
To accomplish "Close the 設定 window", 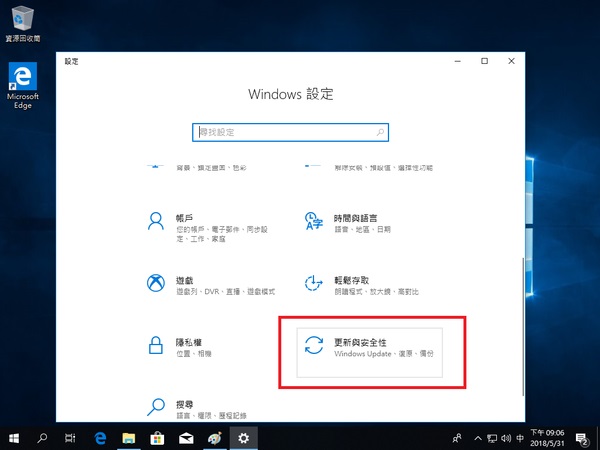I will (x=511, y=61).
